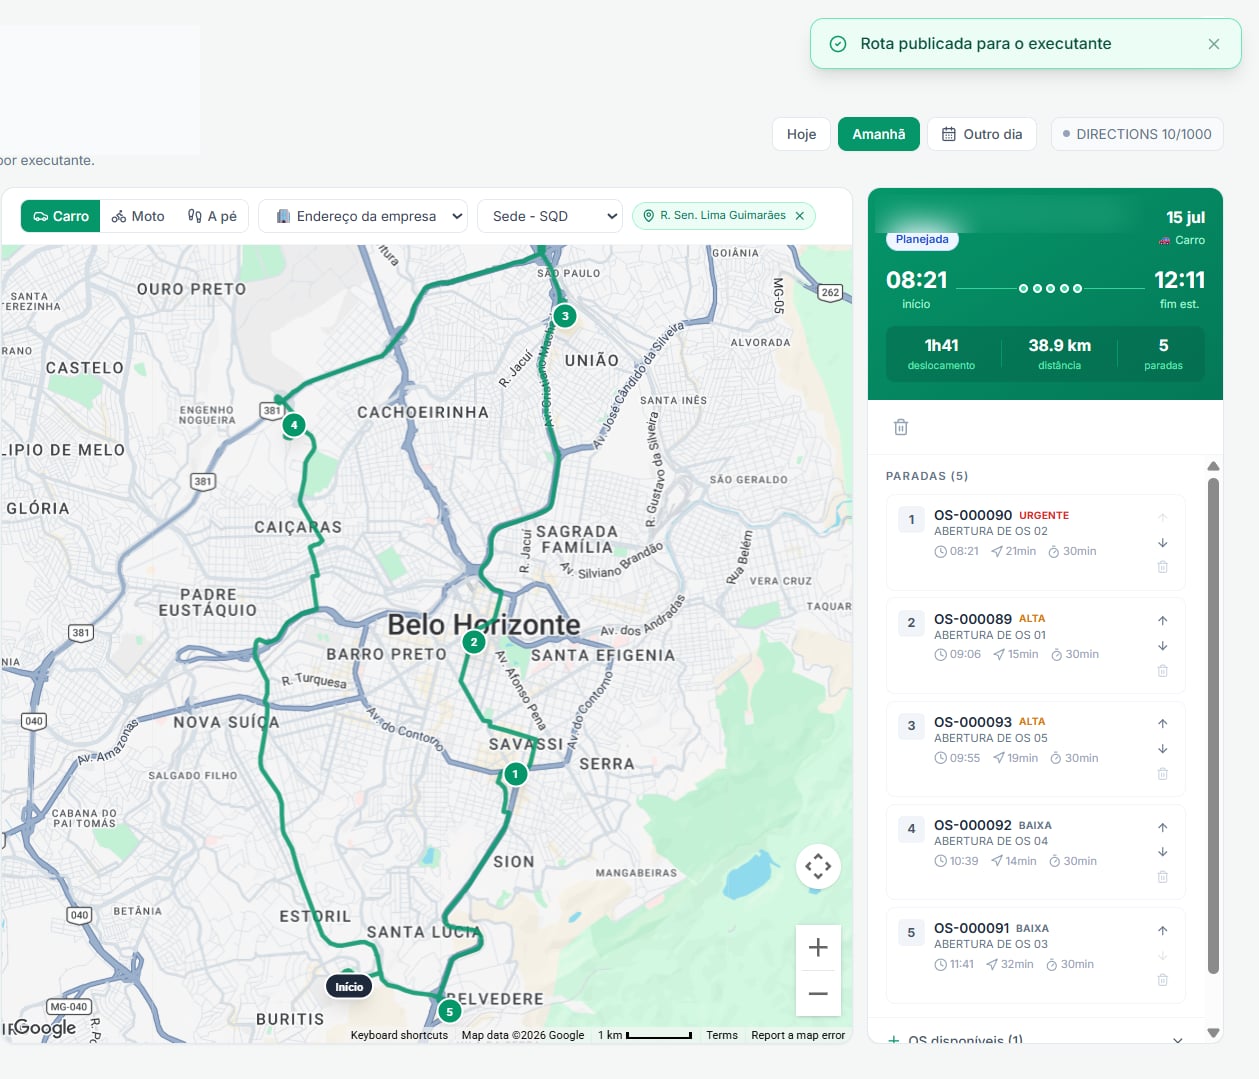Close the 'Rota publicada' notification

[x=1213, y=44]
